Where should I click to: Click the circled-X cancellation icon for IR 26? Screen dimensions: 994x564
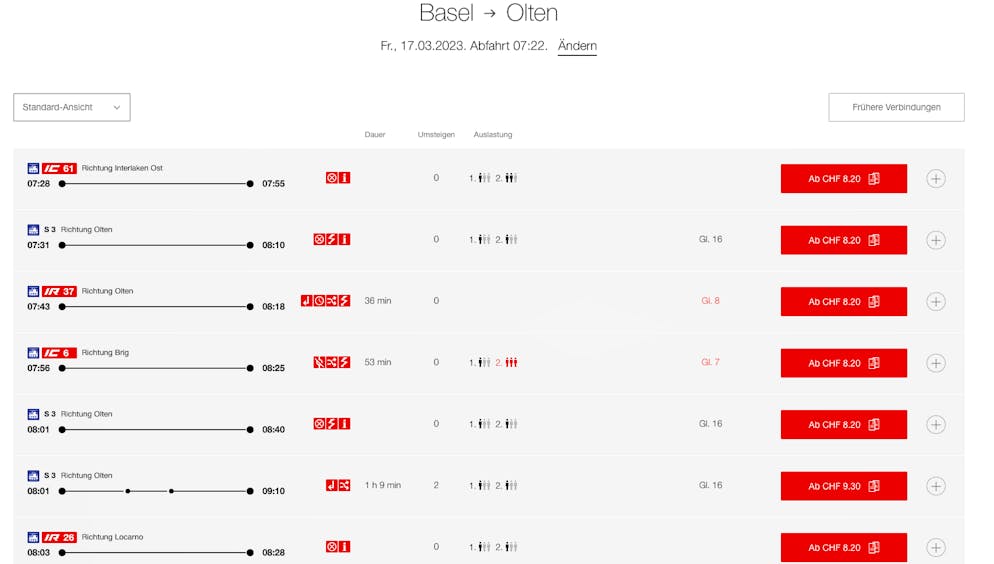click(x=332, y=547)
